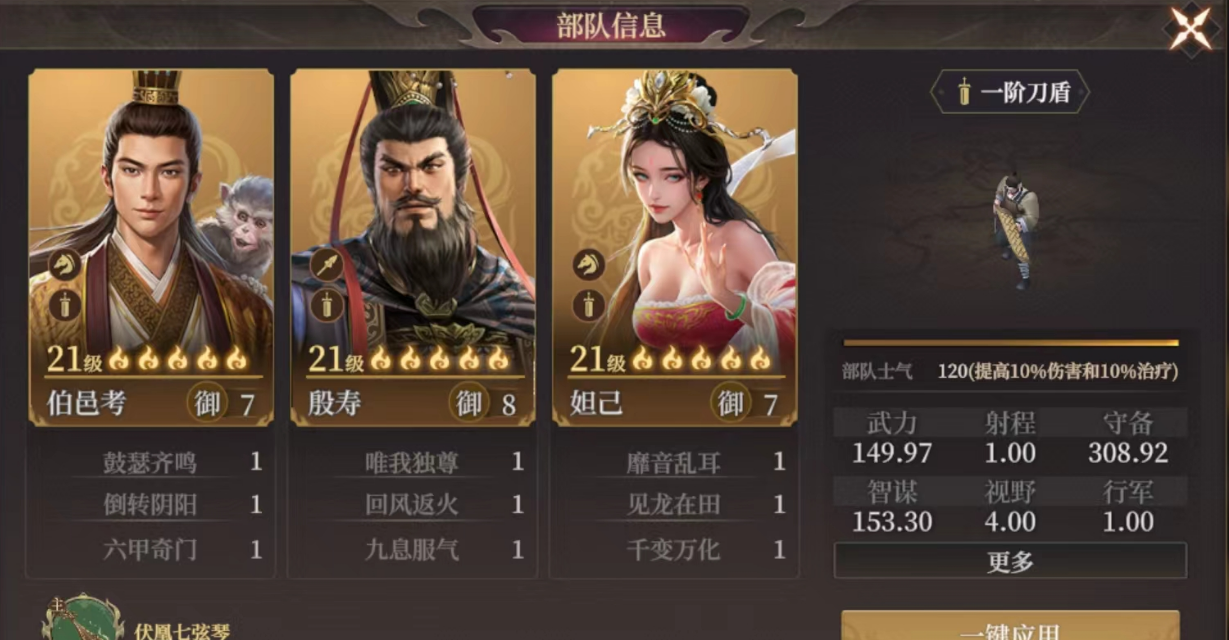
Task: Click the sword icon on 殷寿's card
Action: pyautogui.click(x=327, y=304)
